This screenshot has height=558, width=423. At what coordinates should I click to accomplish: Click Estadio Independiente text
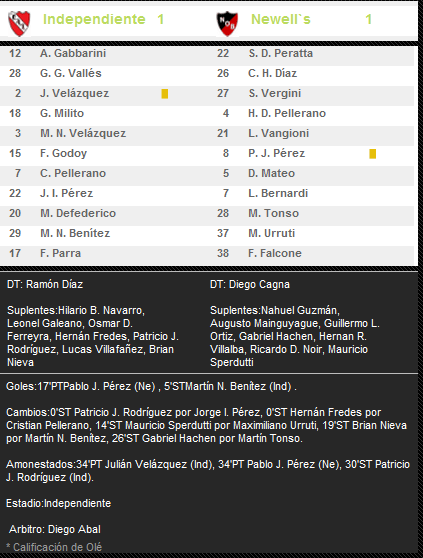[58, 503]
